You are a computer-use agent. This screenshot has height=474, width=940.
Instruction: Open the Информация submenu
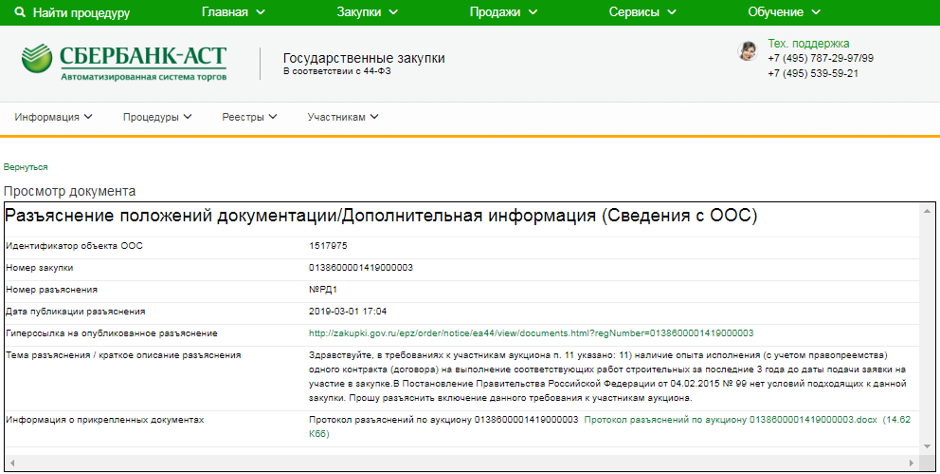tap(53, 117)
